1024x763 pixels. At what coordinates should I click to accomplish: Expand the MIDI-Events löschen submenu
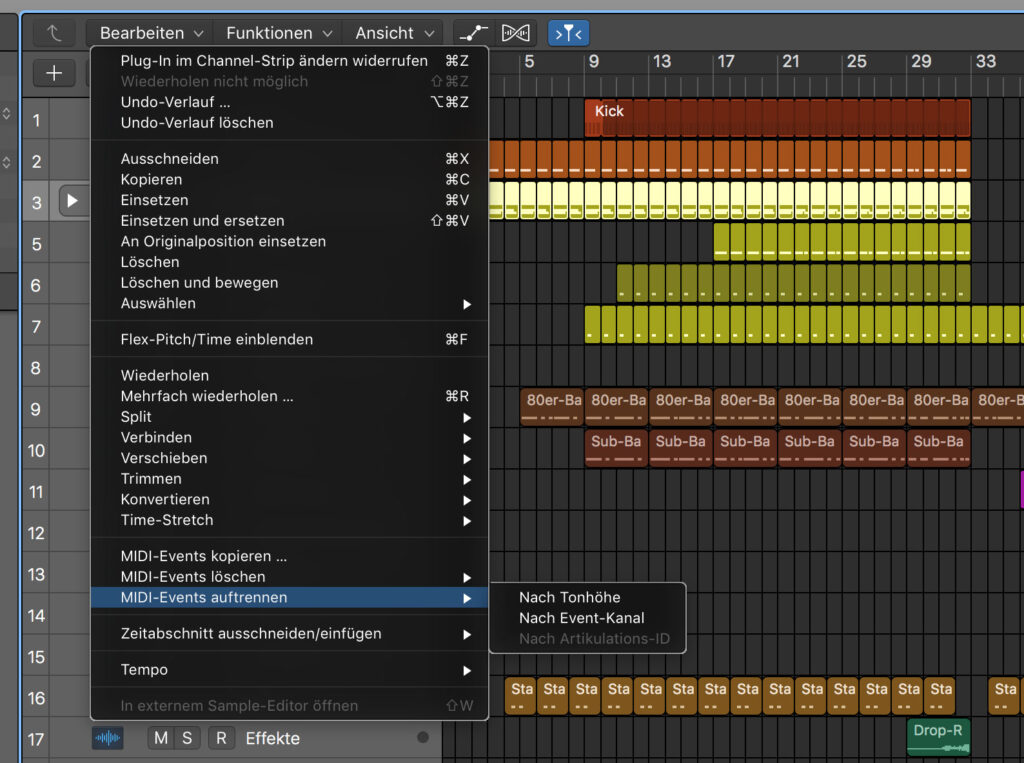click(289, 577)
